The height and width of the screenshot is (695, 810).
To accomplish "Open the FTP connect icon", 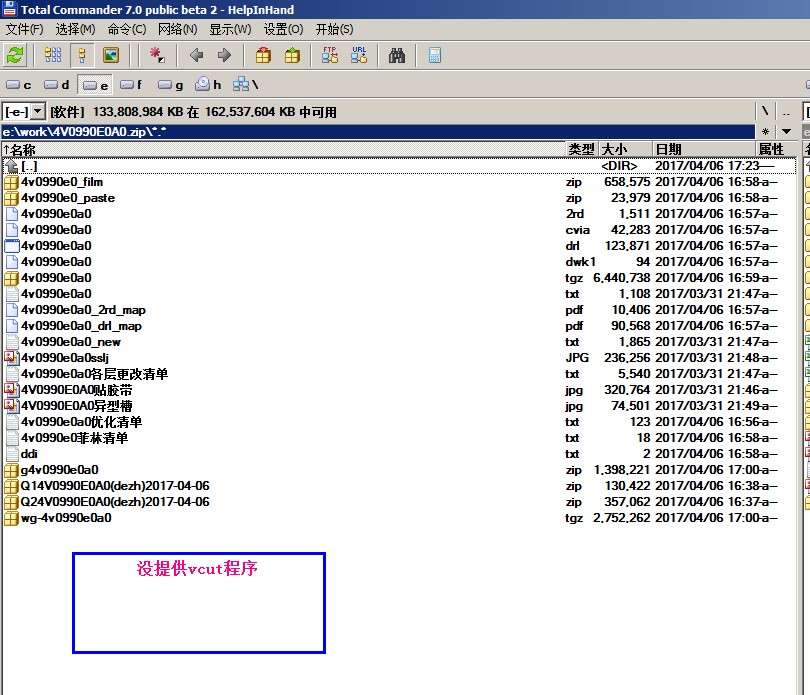I will pos(330,55).
